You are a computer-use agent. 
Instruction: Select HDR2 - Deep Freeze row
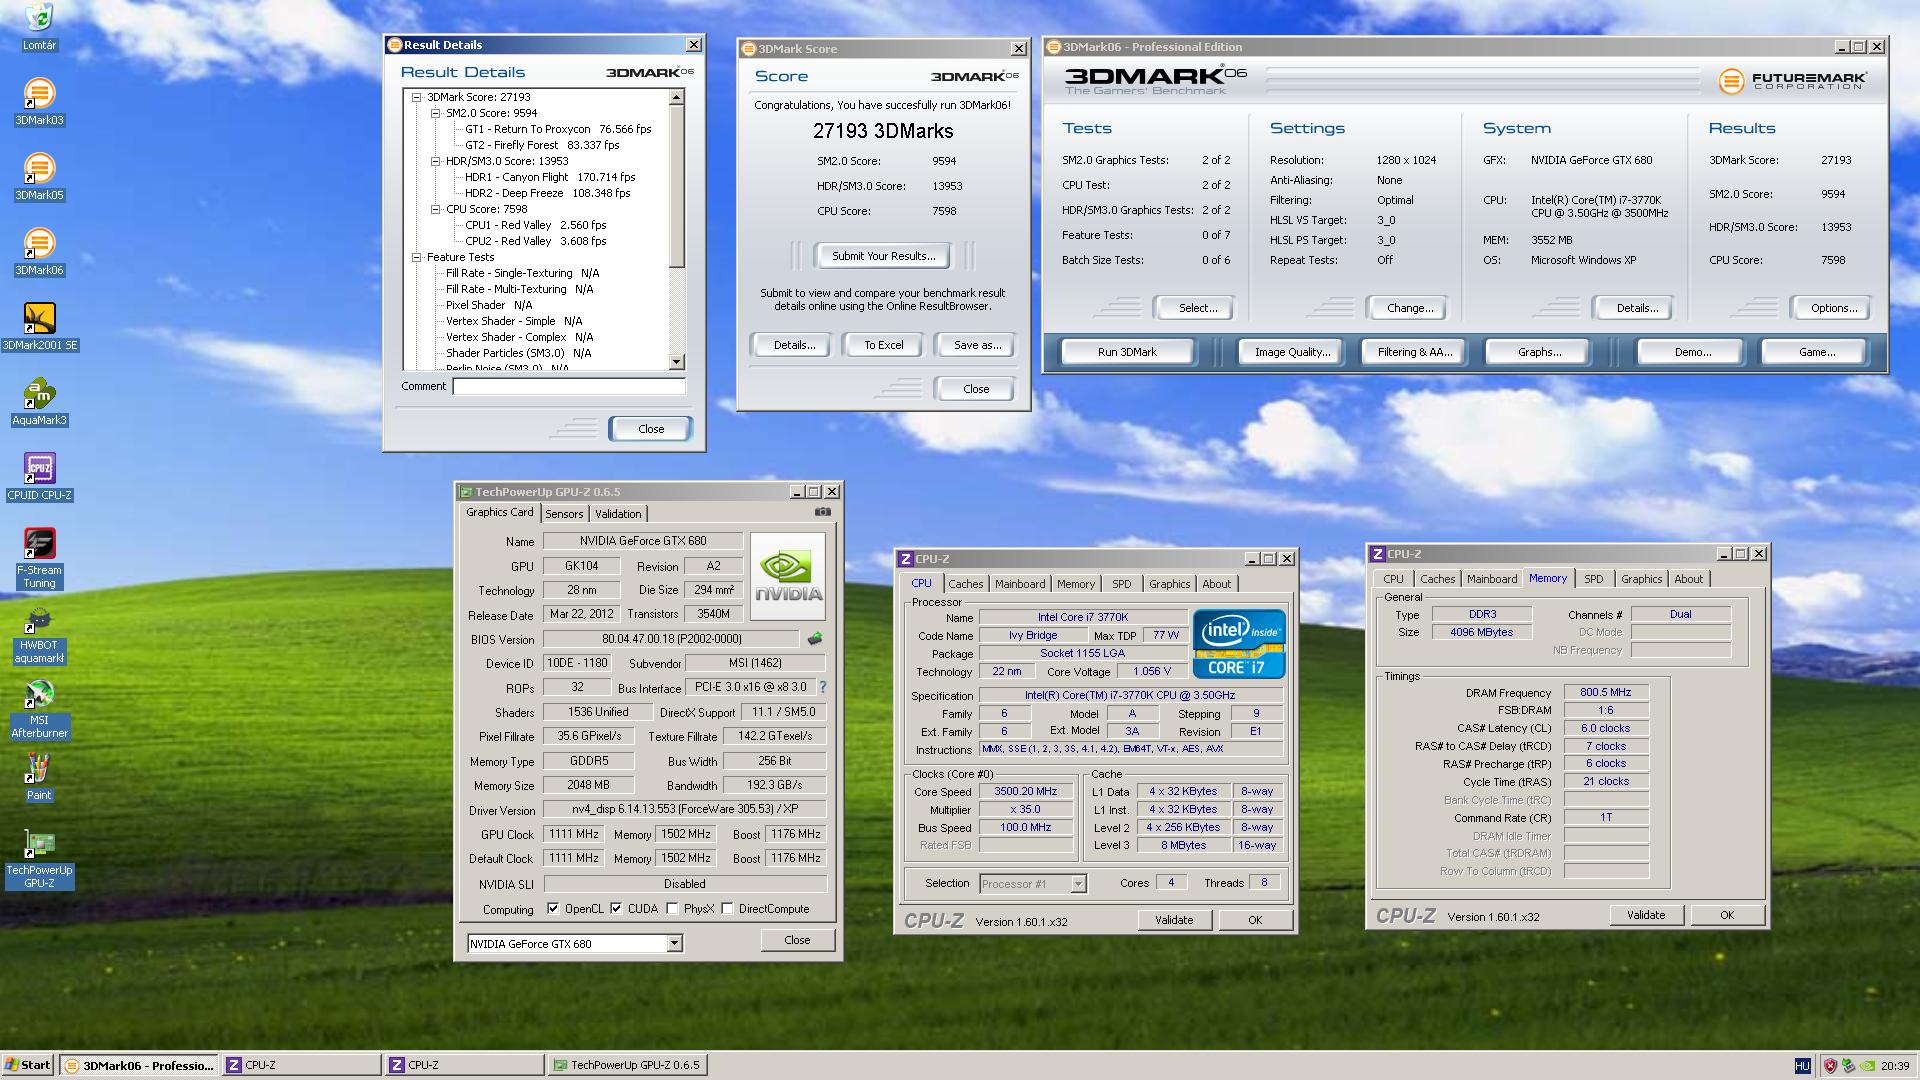[x=547, y=193]
